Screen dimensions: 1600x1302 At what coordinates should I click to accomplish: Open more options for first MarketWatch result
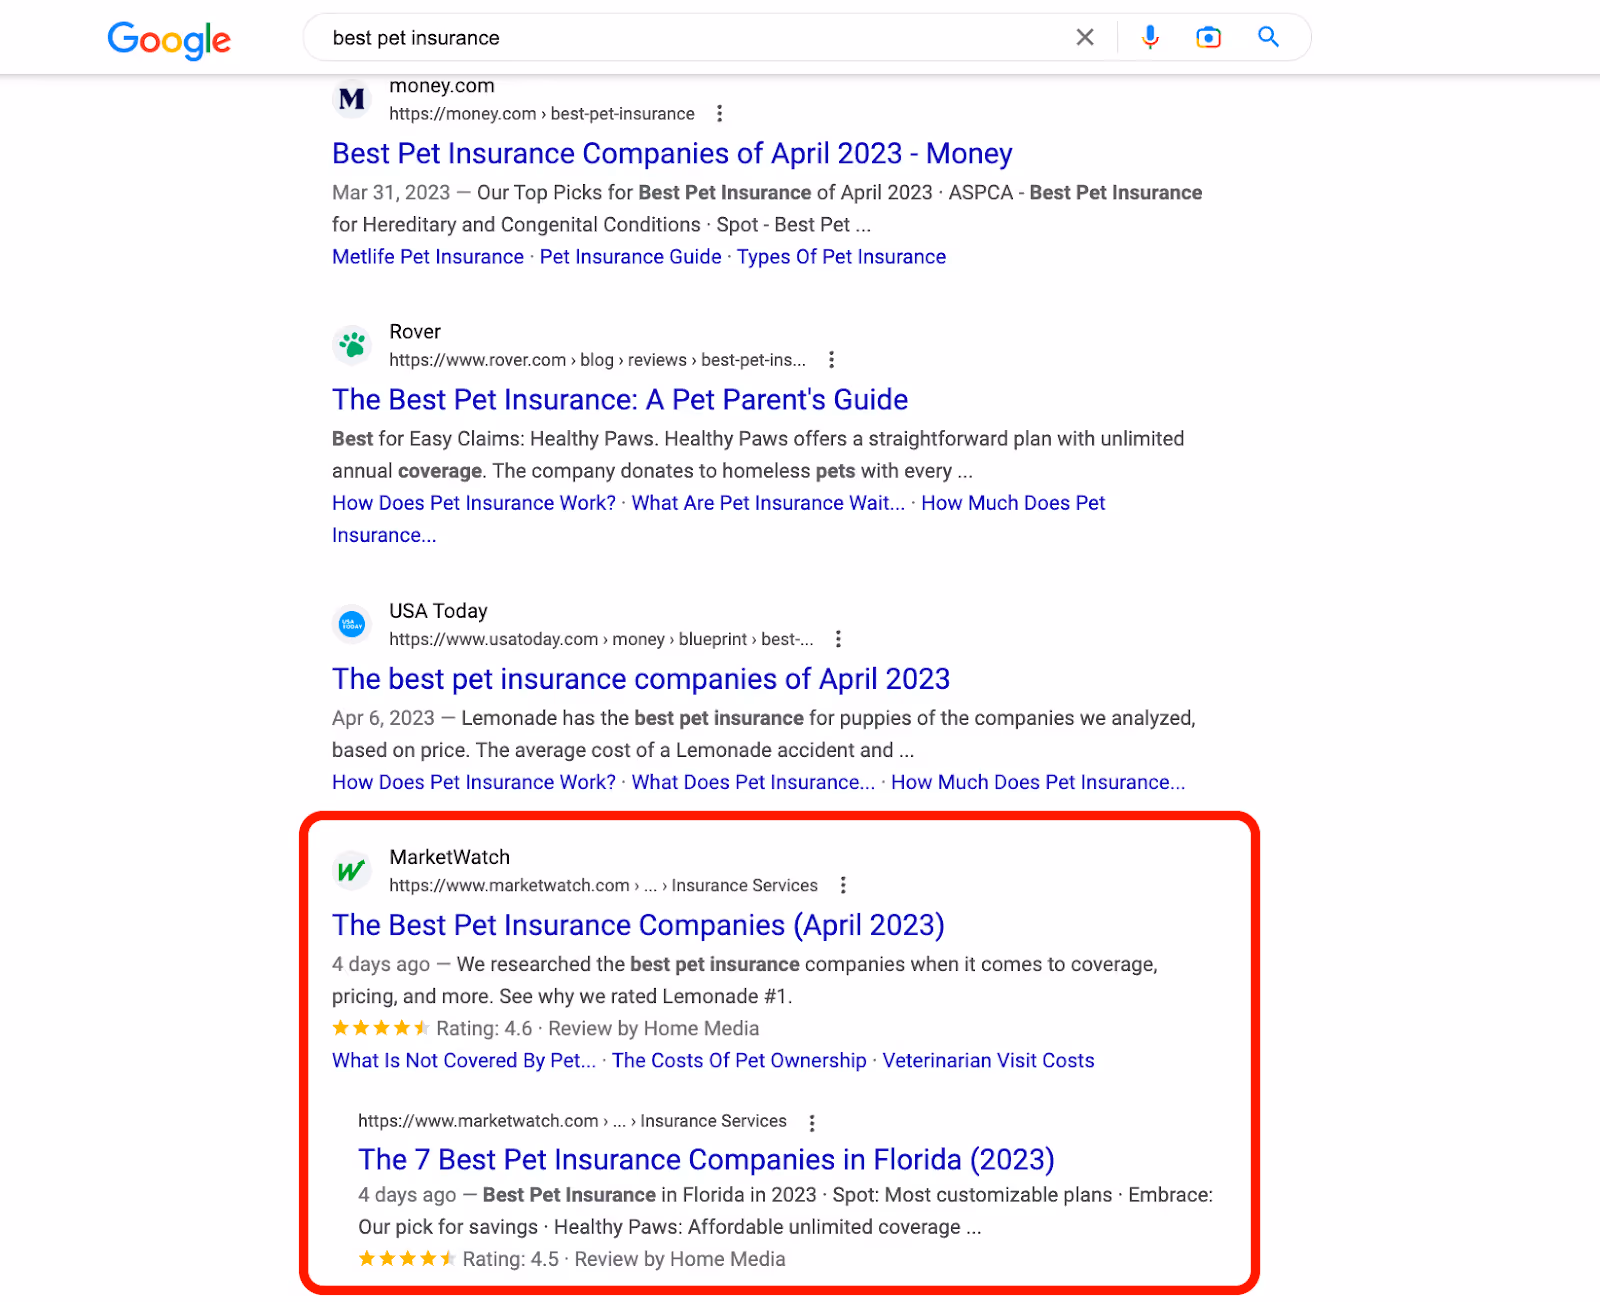843,885
